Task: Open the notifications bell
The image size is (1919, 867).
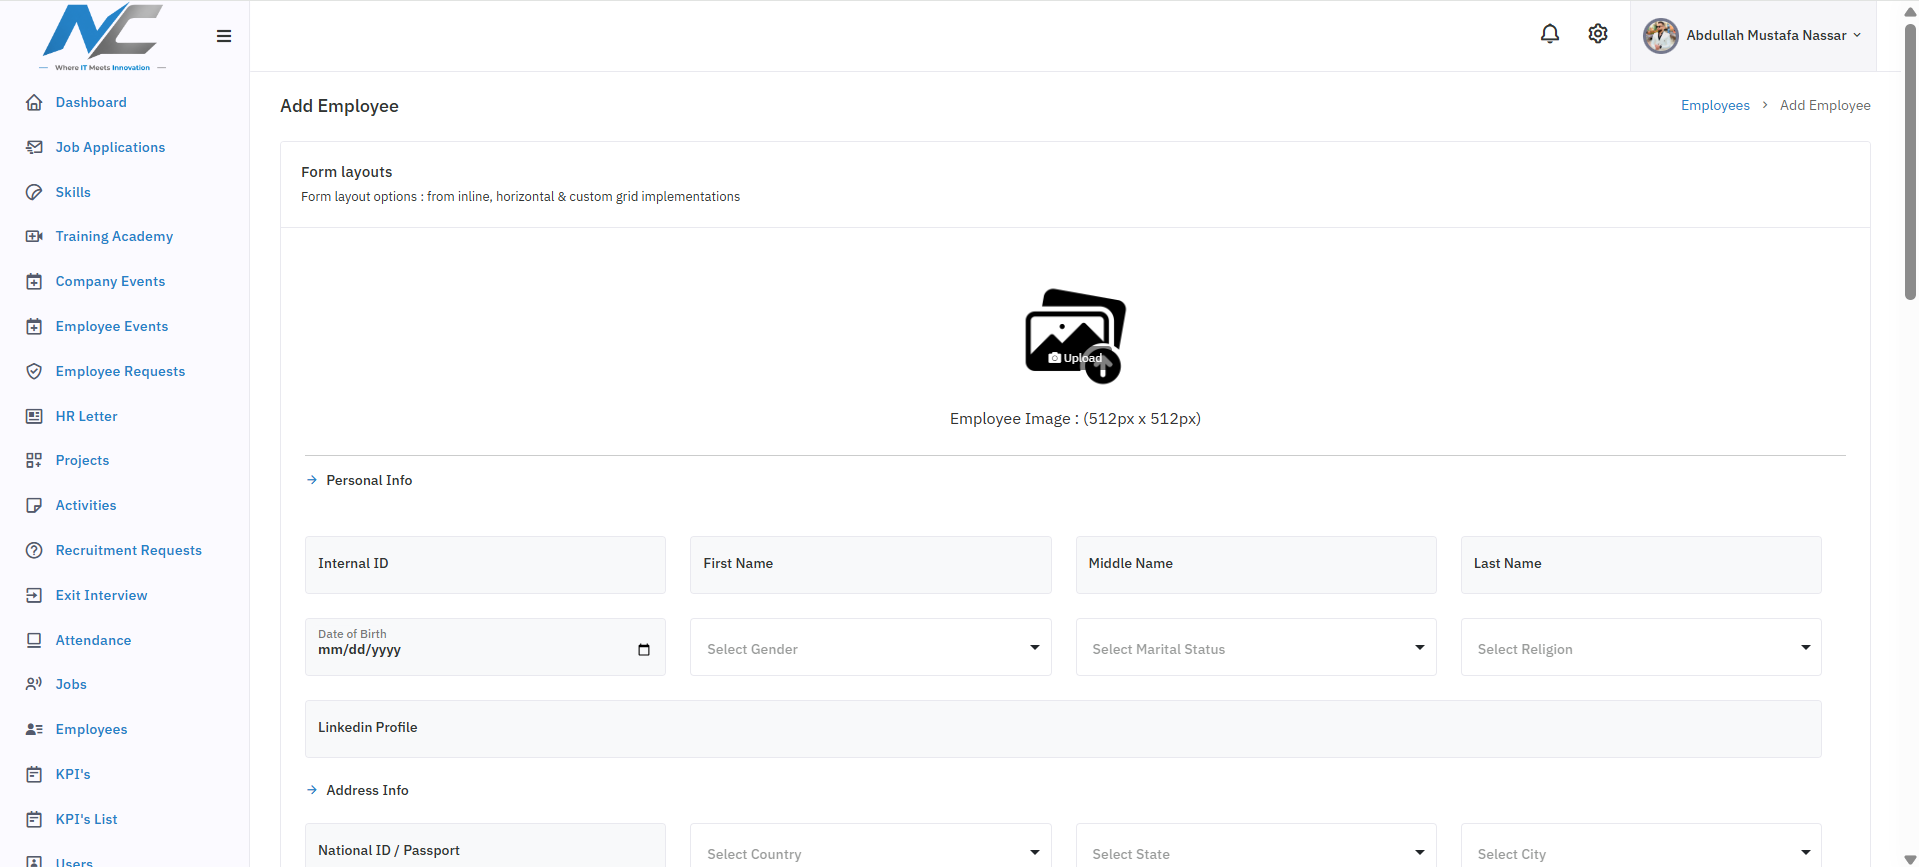Action: pos(1550,34)
